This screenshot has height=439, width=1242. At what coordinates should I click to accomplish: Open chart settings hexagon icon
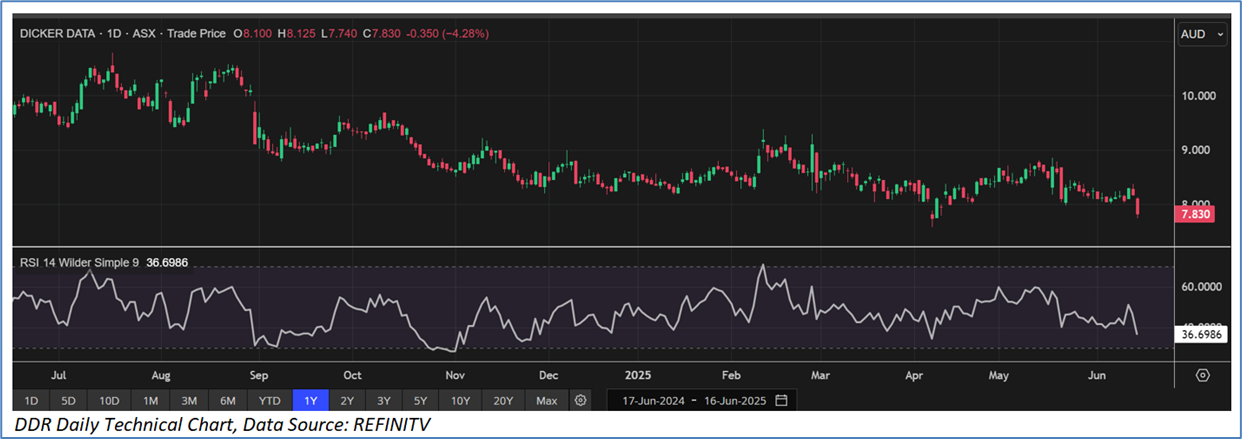pyautogui.click(x=1202, y=375)
